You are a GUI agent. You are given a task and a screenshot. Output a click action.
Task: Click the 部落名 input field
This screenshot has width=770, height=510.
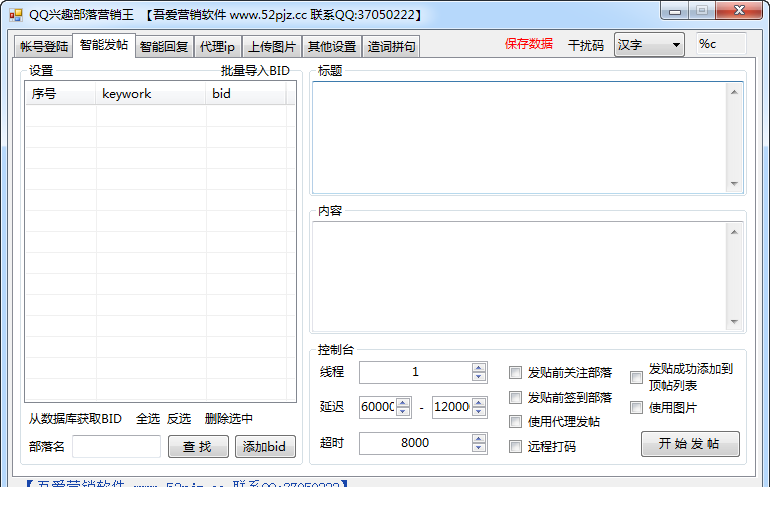[116, 446]
